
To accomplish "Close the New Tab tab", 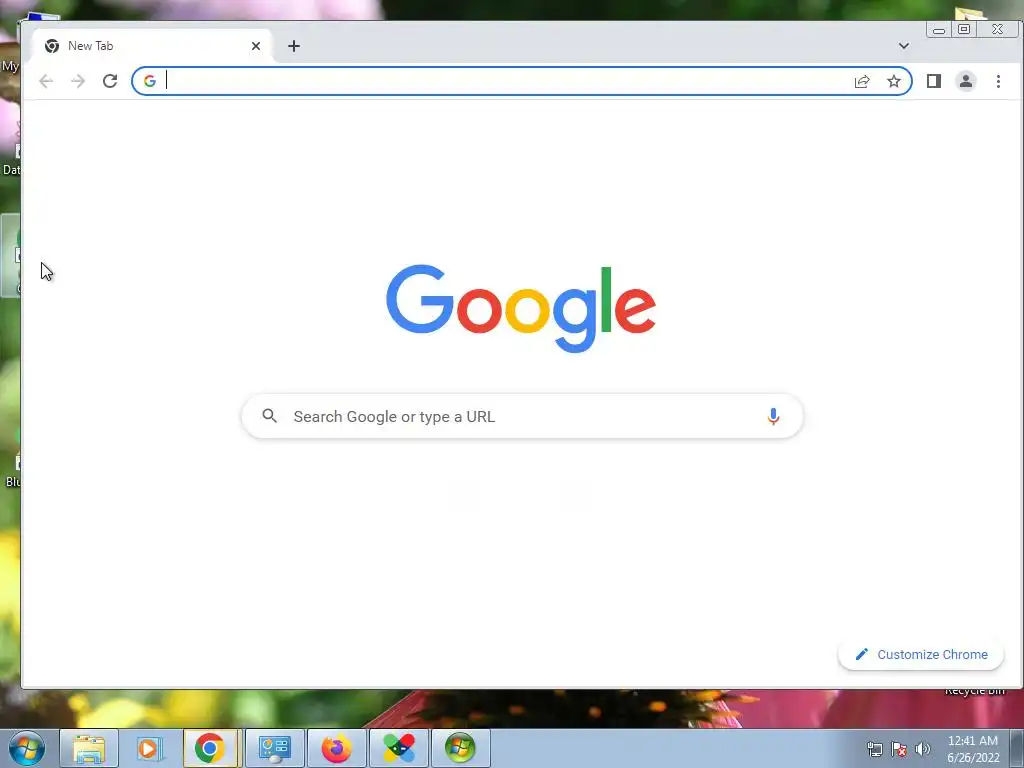I will (256, 46).
